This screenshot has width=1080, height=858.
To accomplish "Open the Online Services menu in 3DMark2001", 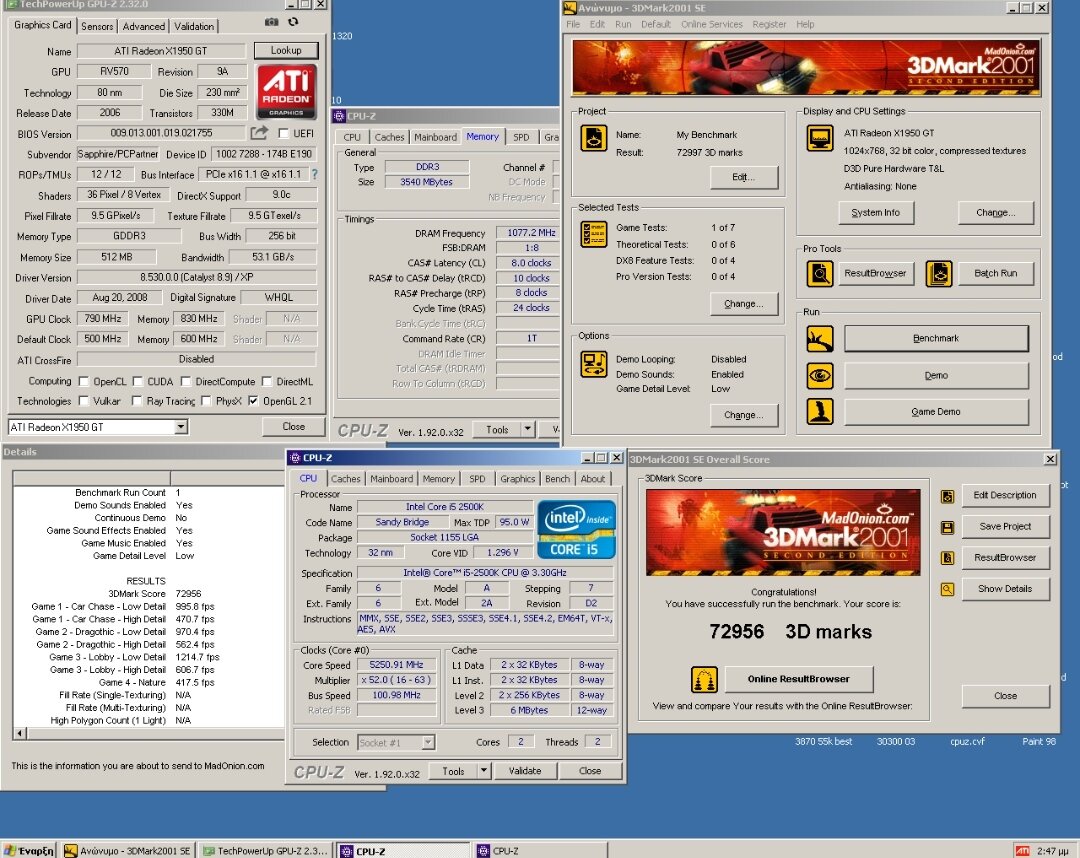I will click(712, 24).
